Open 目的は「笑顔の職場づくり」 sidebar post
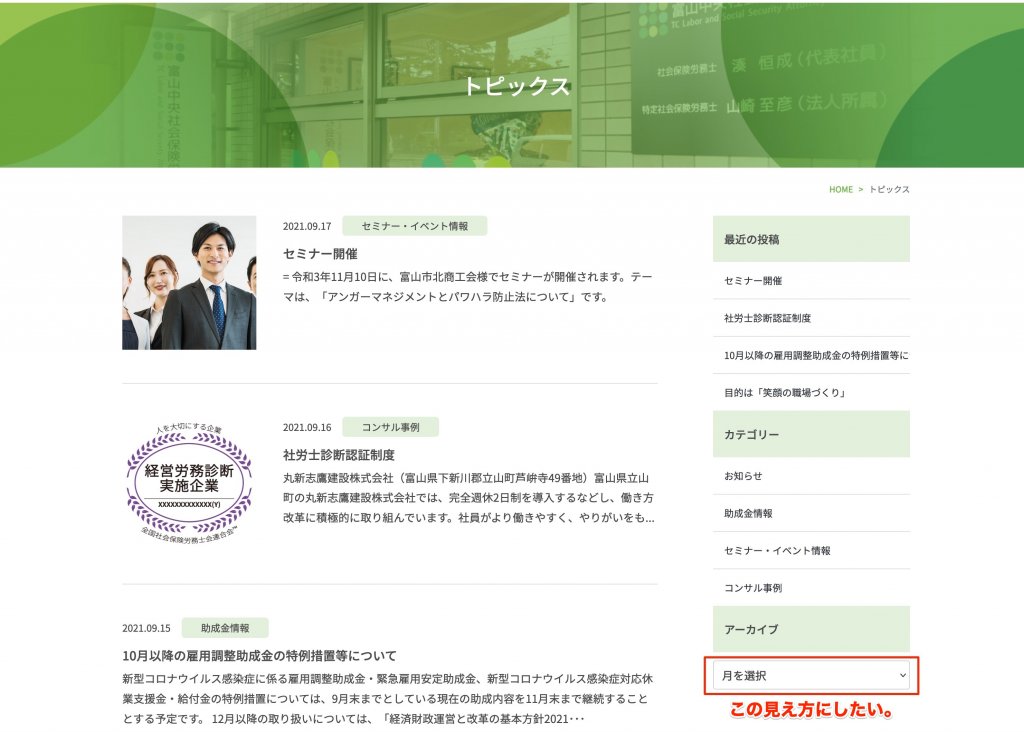Screen dimensions: 1024x732 pyautogui.click(x=785, y=393)
